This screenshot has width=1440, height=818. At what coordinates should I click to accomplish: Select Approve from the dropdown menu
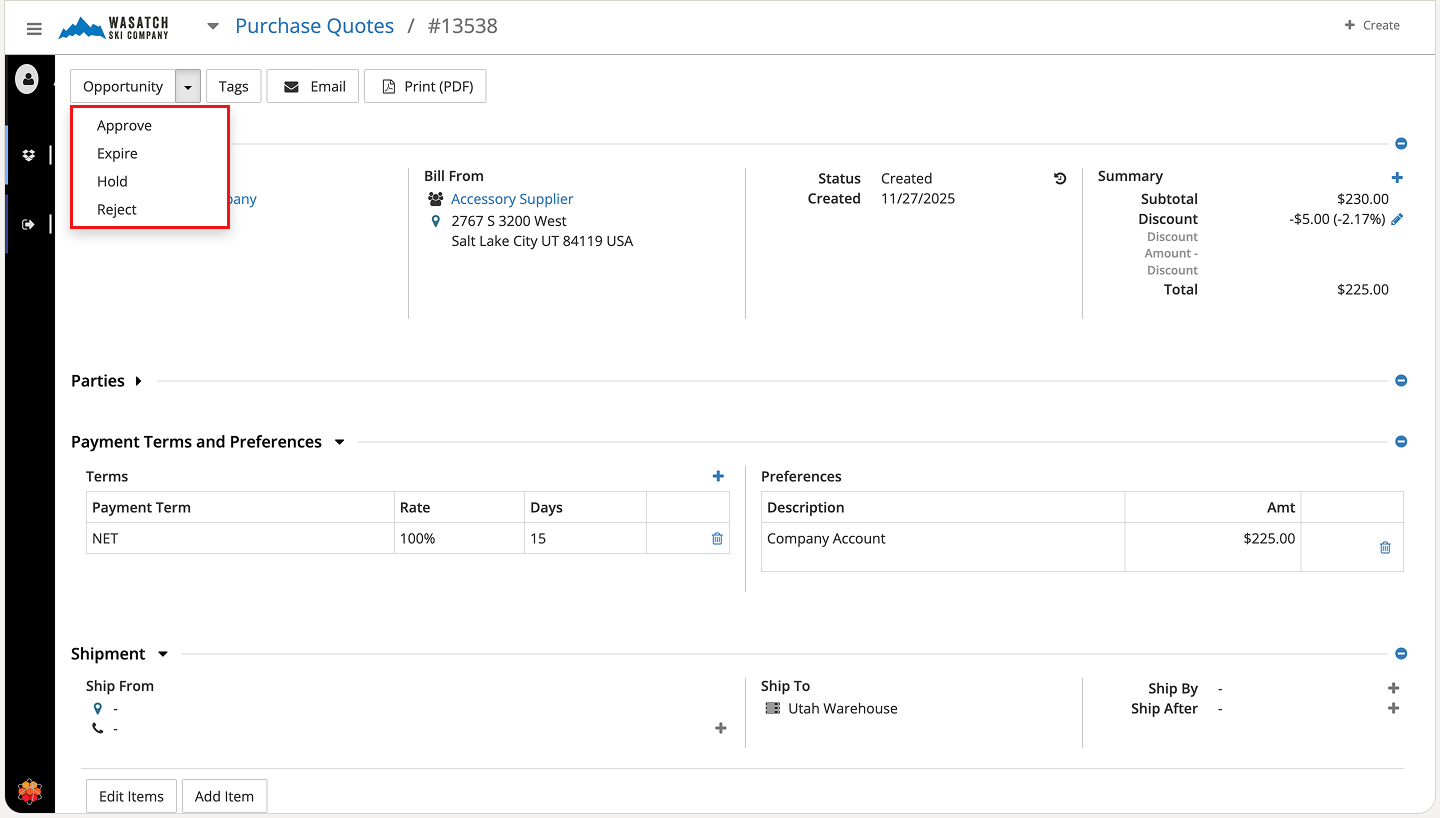[x=124, y=126]
